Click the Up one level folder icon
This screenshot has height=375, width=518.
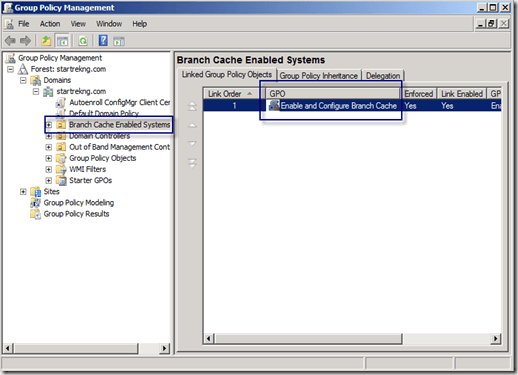(46, 41)
